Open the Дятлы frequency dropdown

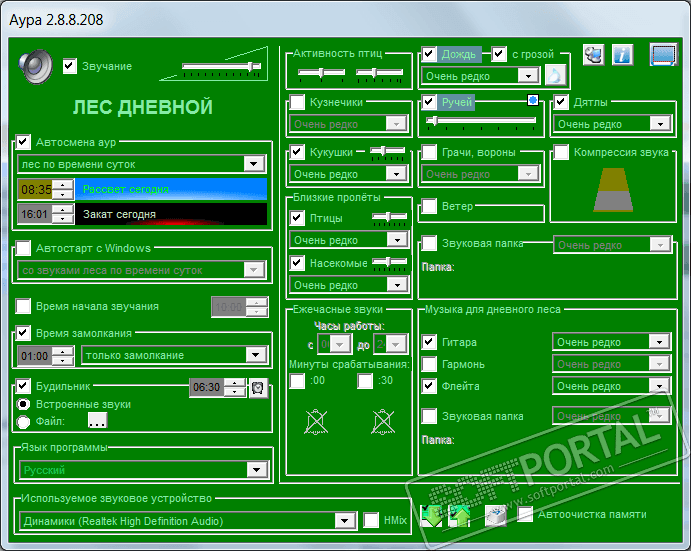coord(613,124)
